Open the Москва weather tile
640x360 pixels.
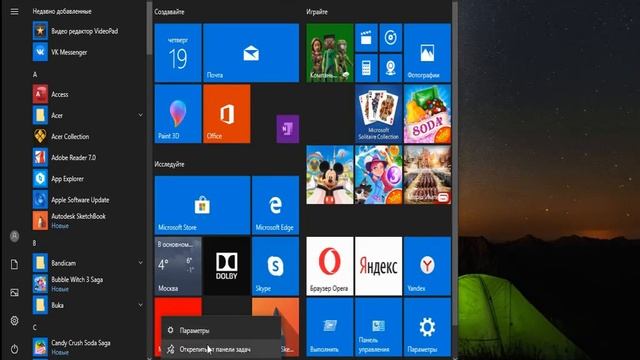point(178,266)
